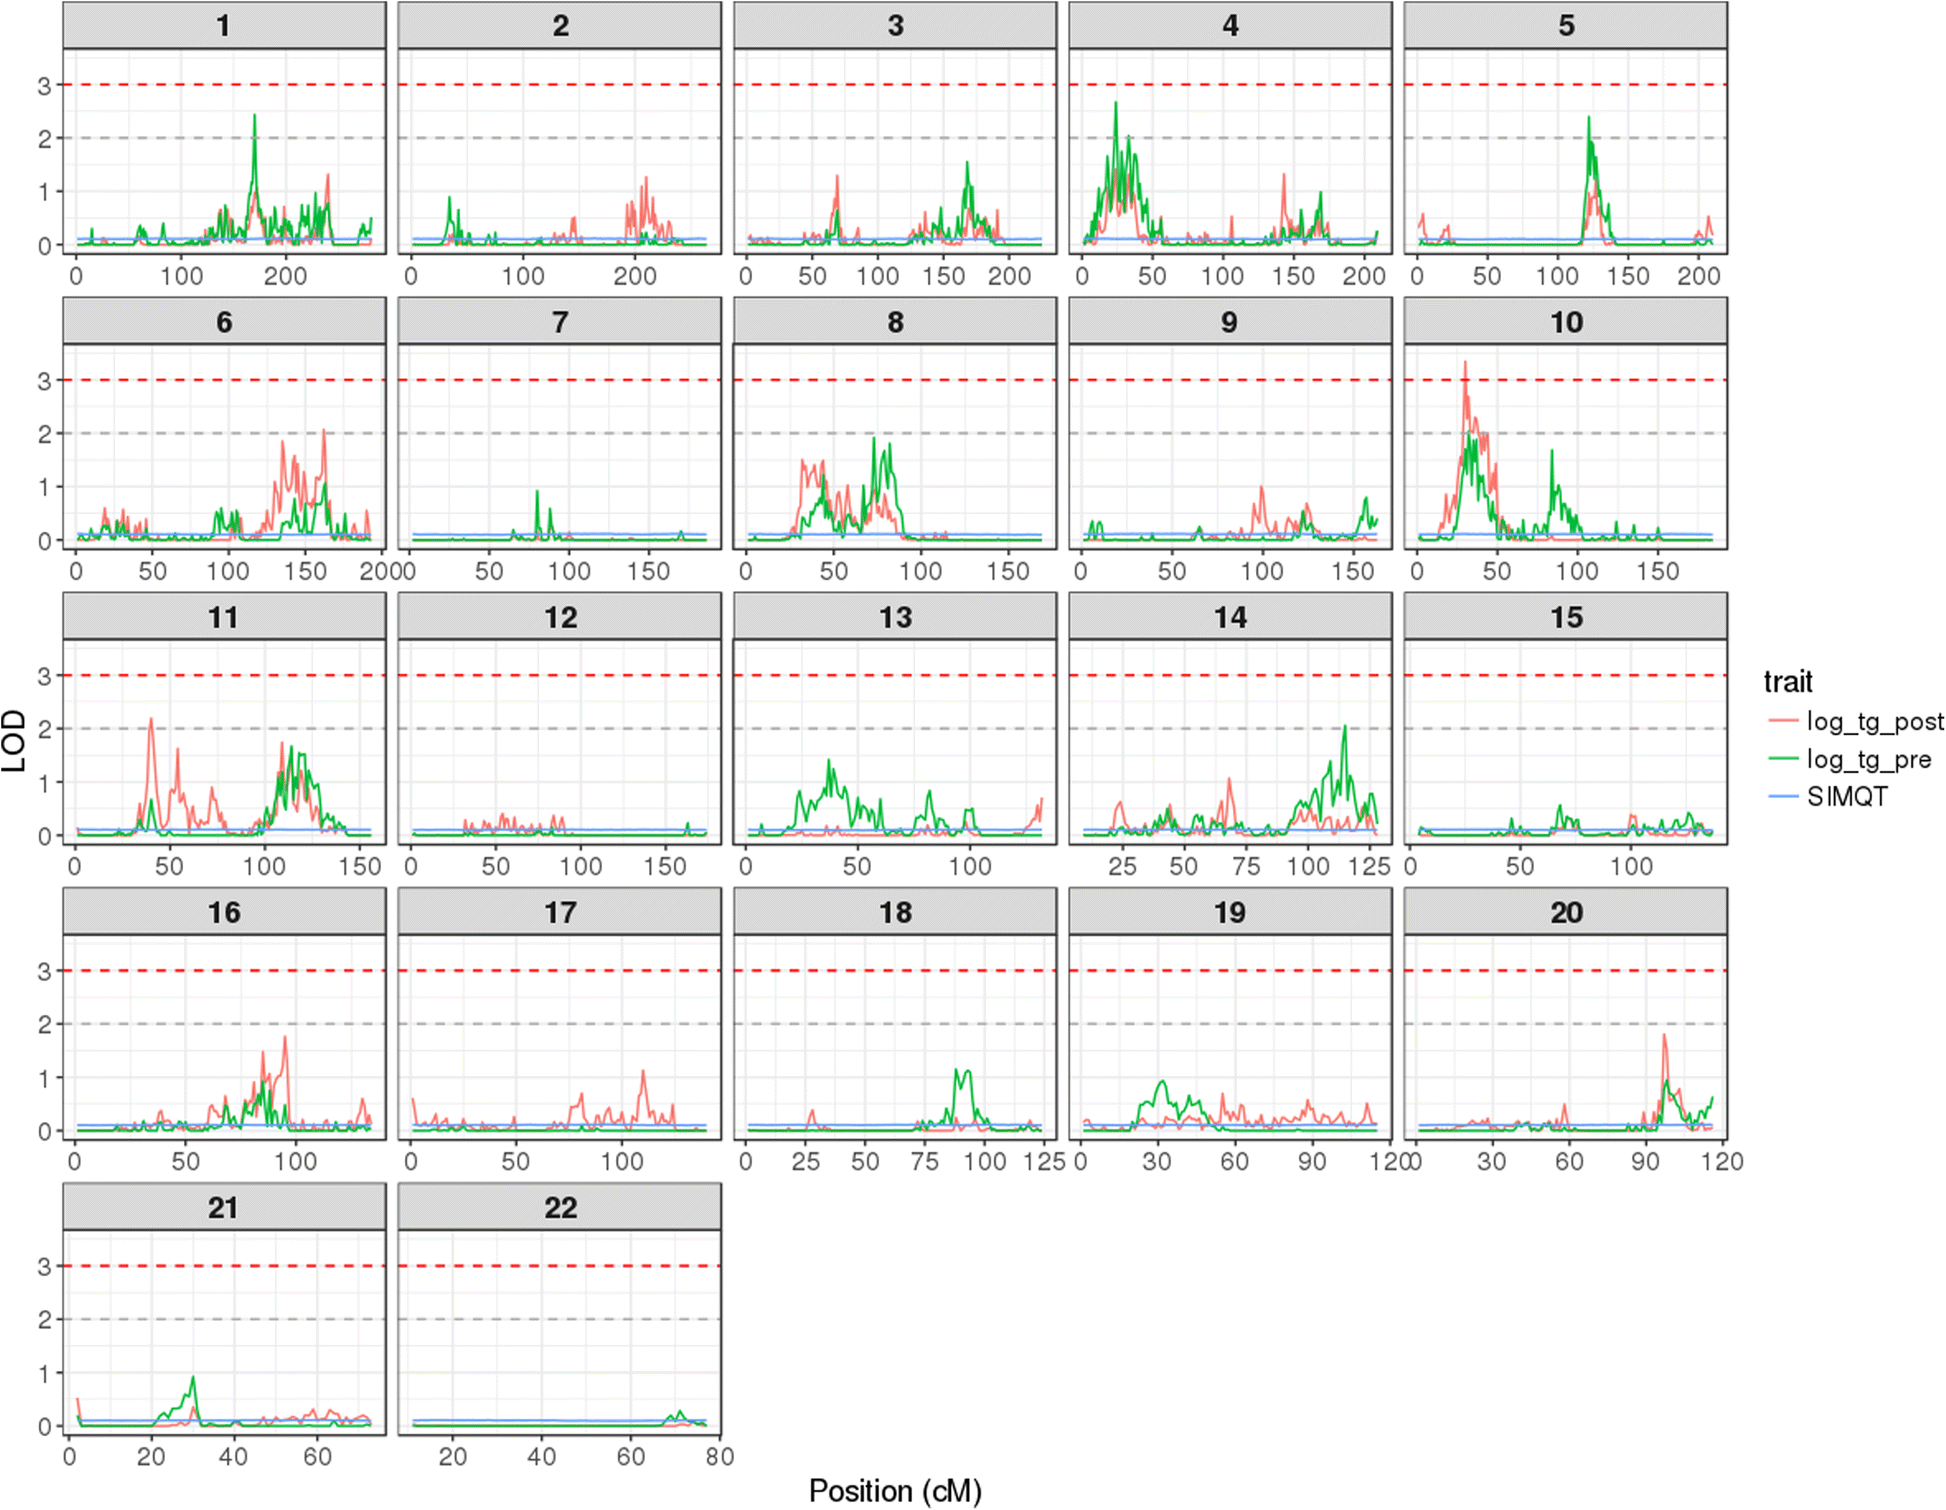The width and height of the screenshot is (1946, 1510).
Task: Click the chromosome 17 panel header
Action: coord(560,911)
